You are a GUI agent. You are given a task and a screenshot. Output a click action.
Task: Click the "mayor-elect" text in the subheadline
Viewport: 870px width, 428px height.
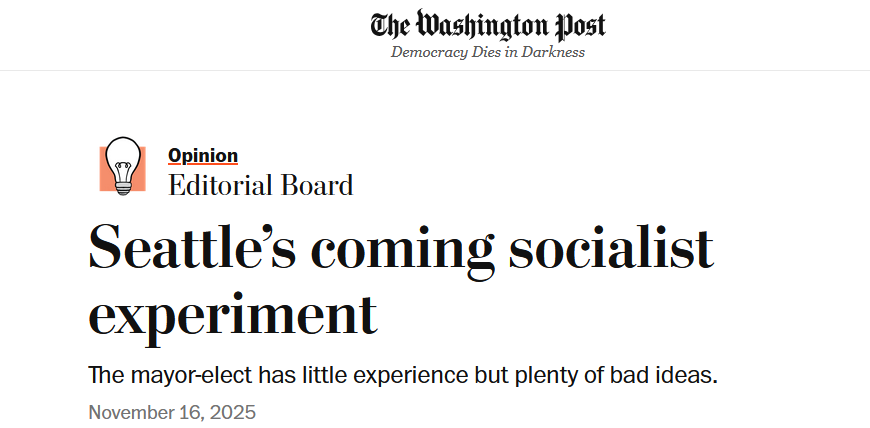(x=191, y=376)
